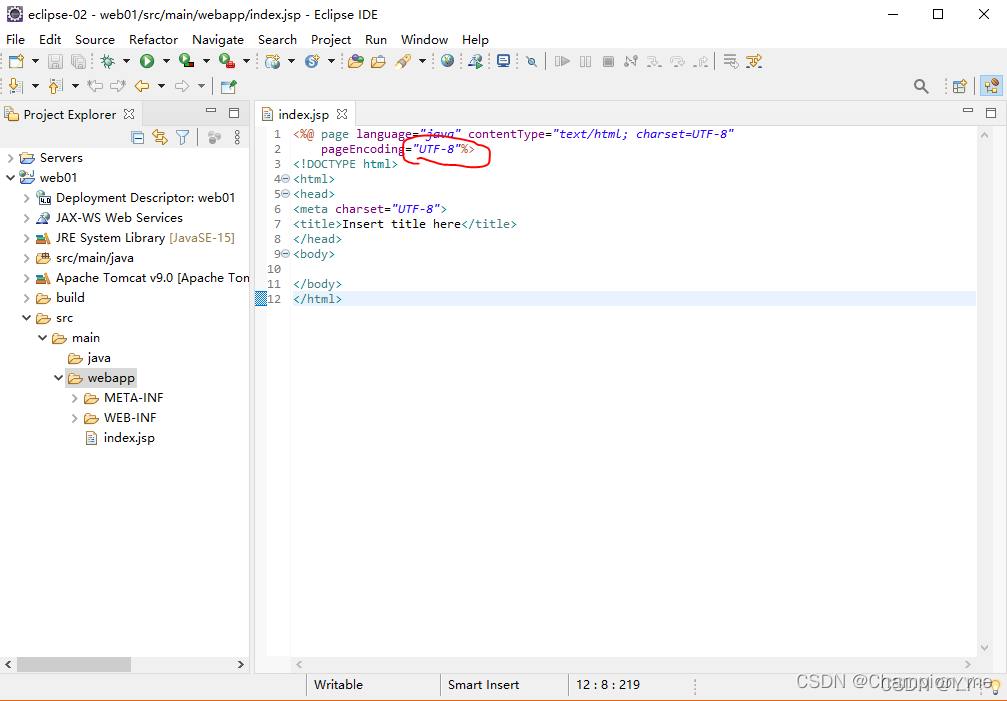Screen dimensions: 1007x701
Task: Click the magnifier search icon at top right
Action: coord(921,86)
